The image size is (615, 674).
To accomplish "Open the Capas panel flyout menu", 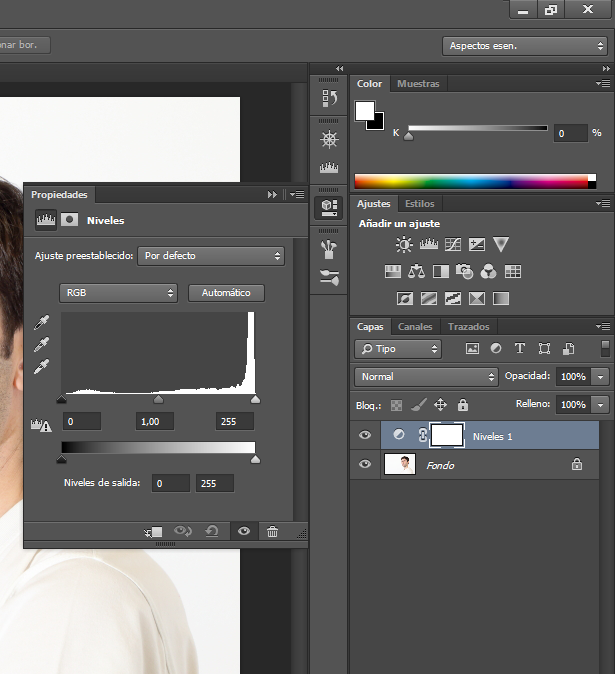I will click(603, 327).
